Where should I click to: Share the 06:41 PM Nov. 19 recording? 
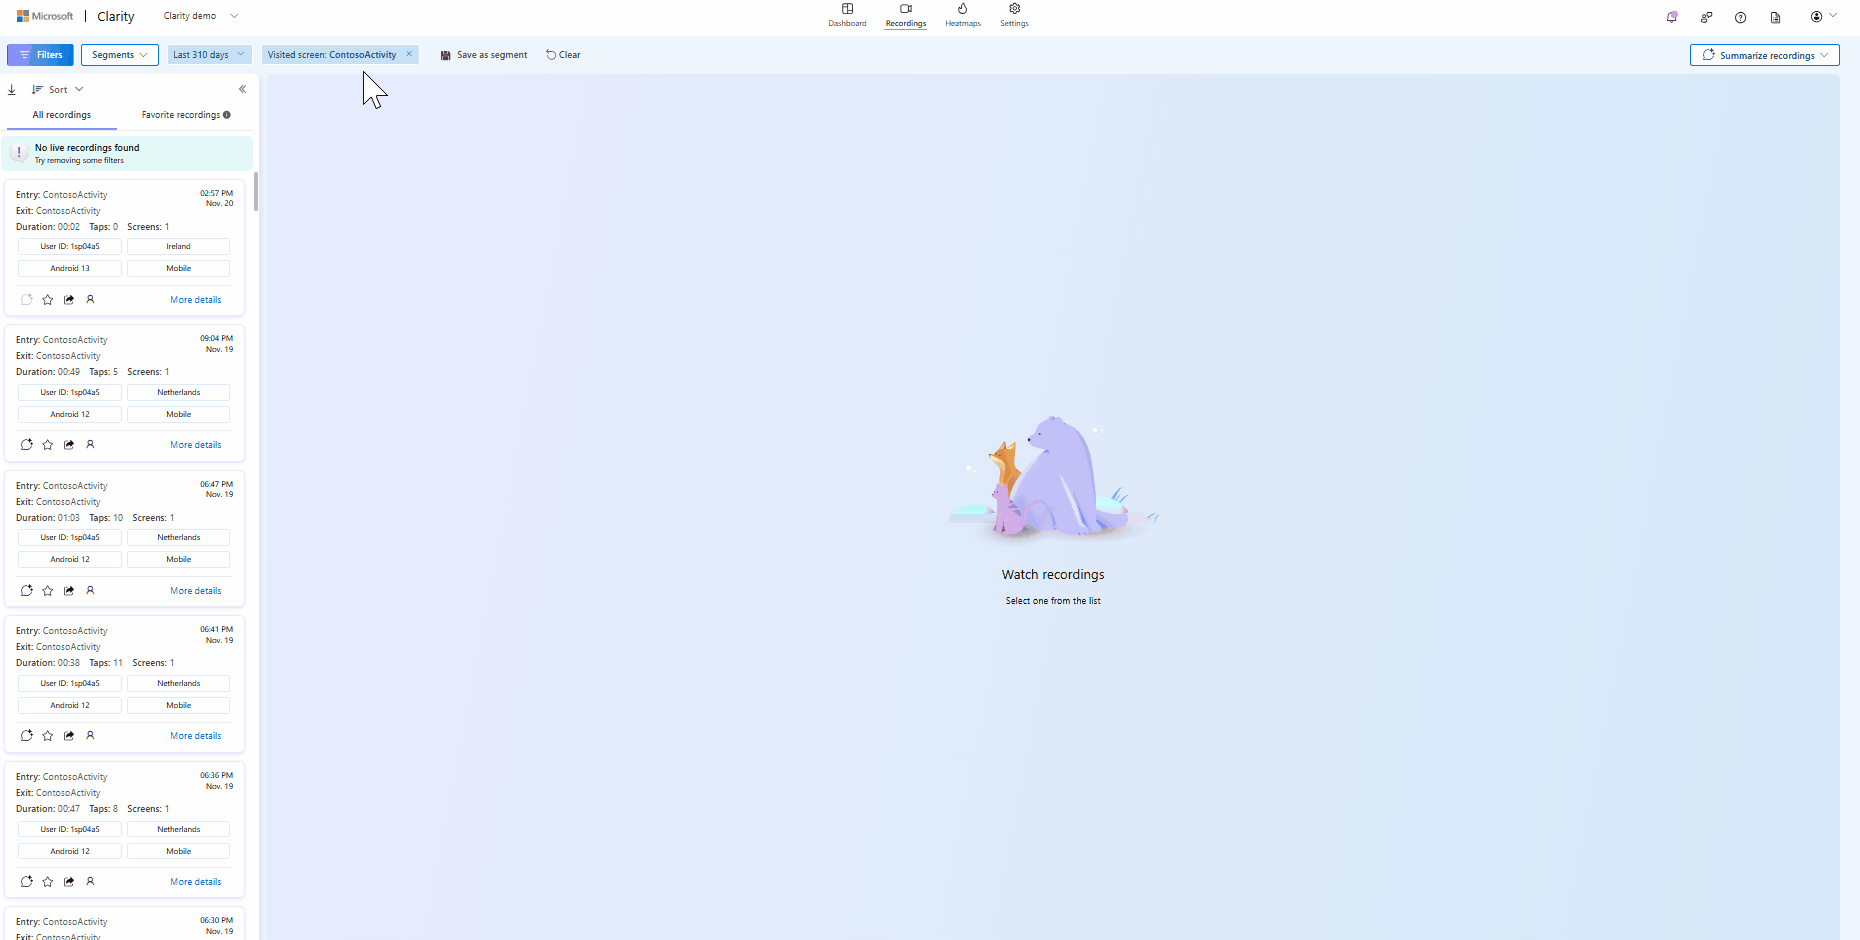[x=69, y=735]
